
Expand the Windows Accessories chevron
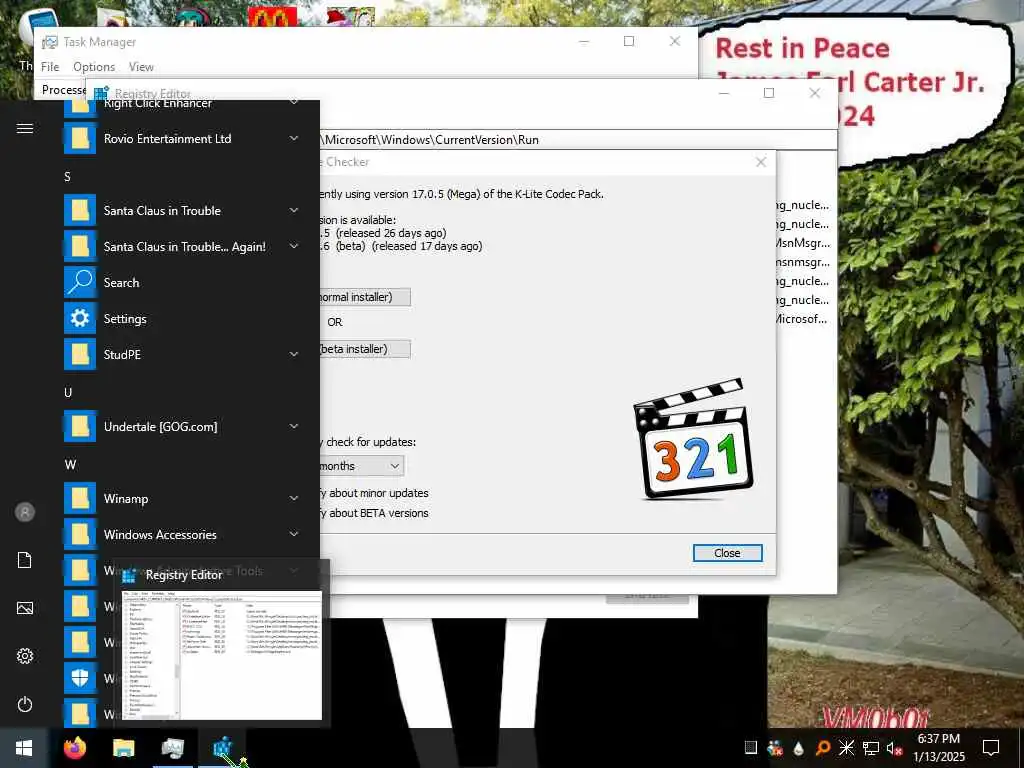294,534
